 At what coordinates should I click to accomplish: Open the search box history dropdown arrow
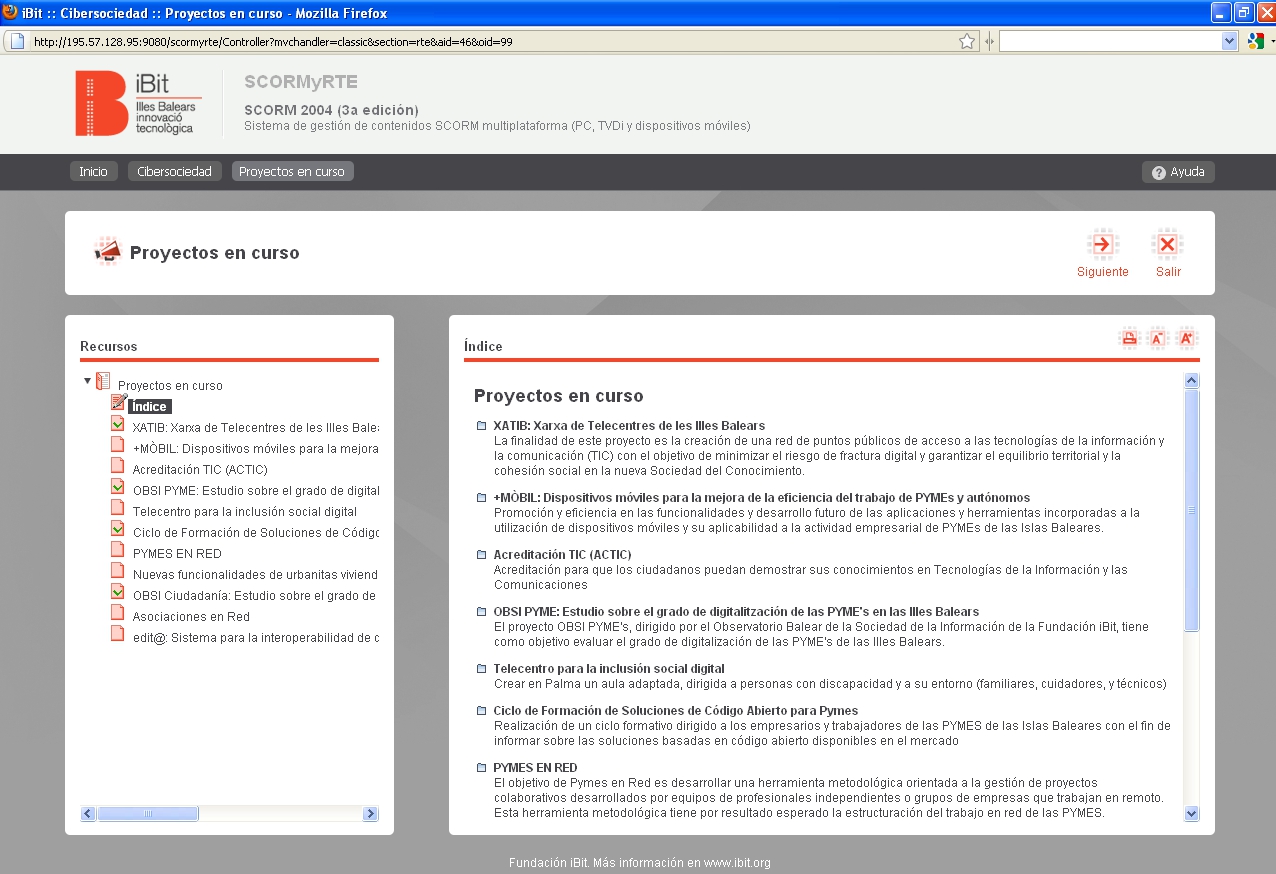[1230, 41]
